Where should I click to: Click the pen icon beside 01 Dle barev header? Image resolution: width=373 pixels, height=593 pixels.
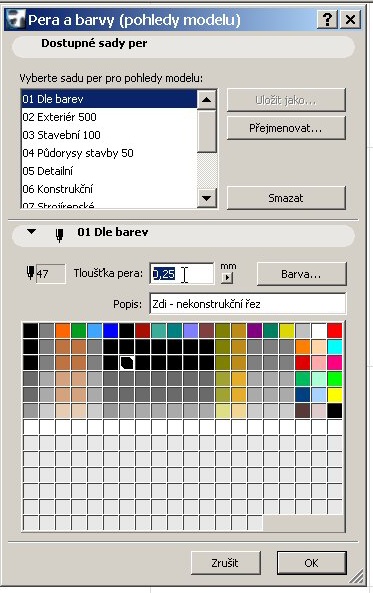pyautogui.click(x=59, y=235)
